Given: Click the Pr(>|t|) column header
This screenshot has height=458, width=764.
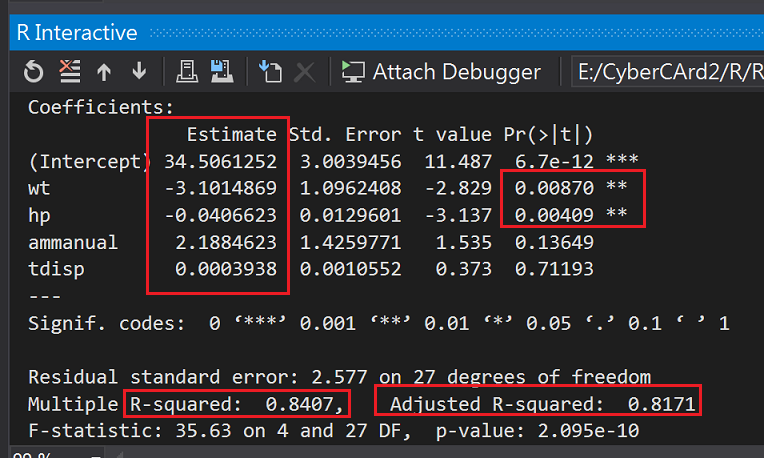Looking at the screenshot, I should [x=548, y=134].
